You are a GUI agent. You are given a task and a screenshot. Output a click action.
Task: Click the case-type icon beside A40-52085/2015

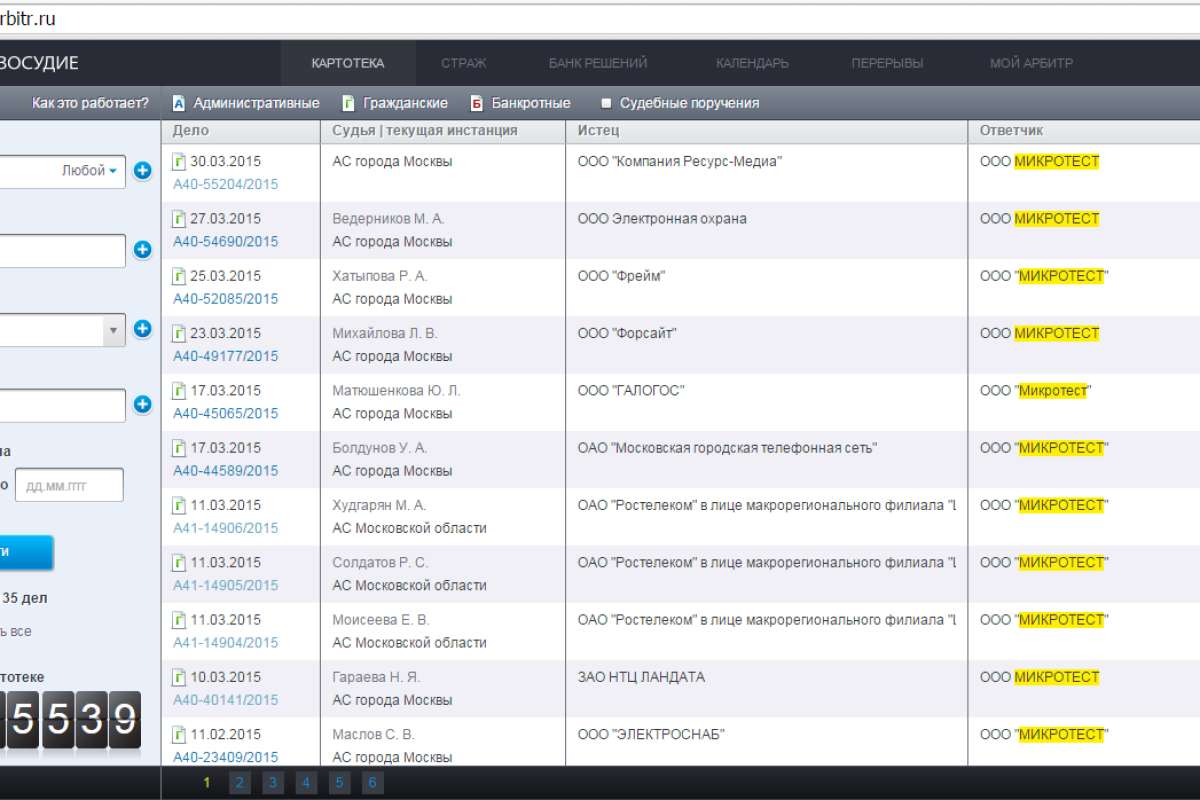[179, 276]
